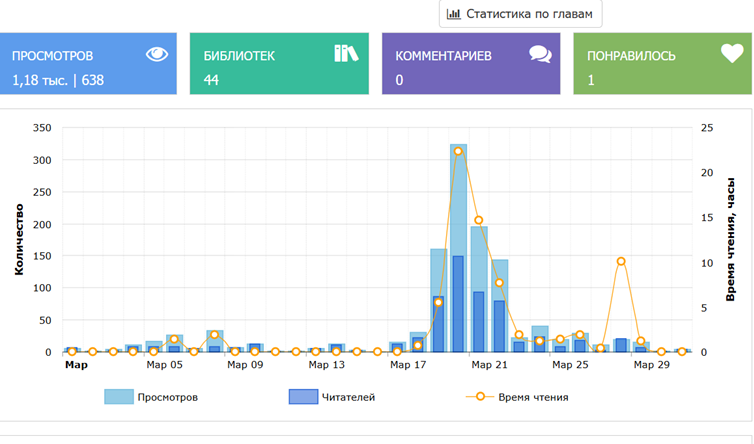The height and width of the screenshot is (444, 754).
Task: Open Статистика по главам button
Action: 520,14
